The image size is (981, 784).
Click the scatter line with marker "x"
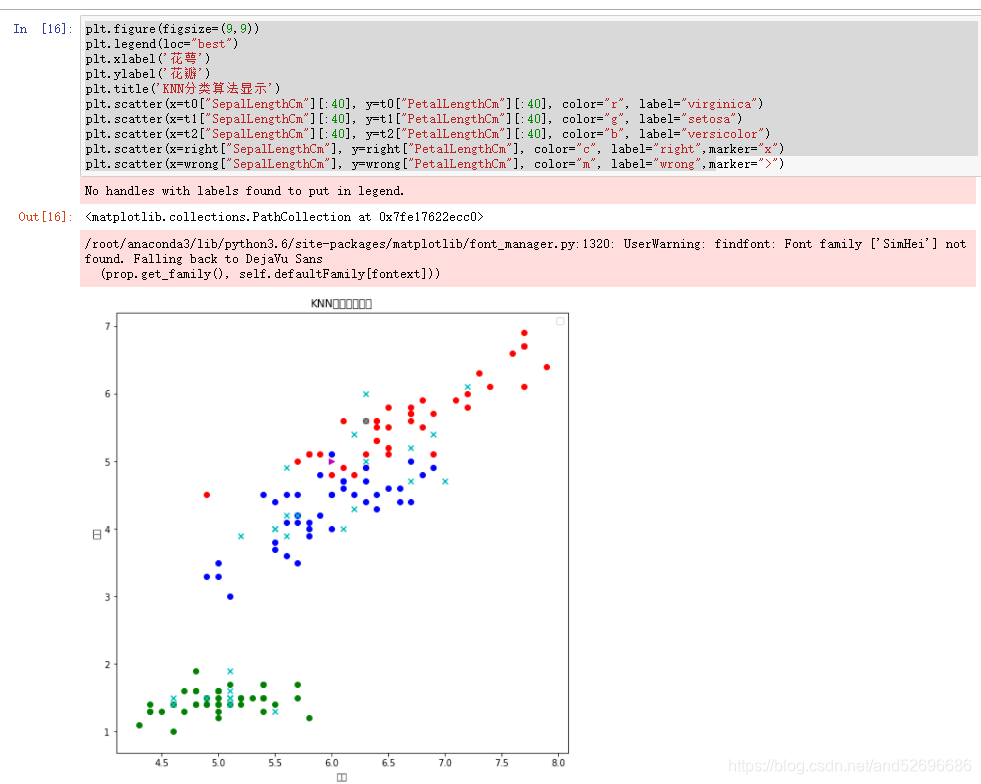click(x=435, y=149)
